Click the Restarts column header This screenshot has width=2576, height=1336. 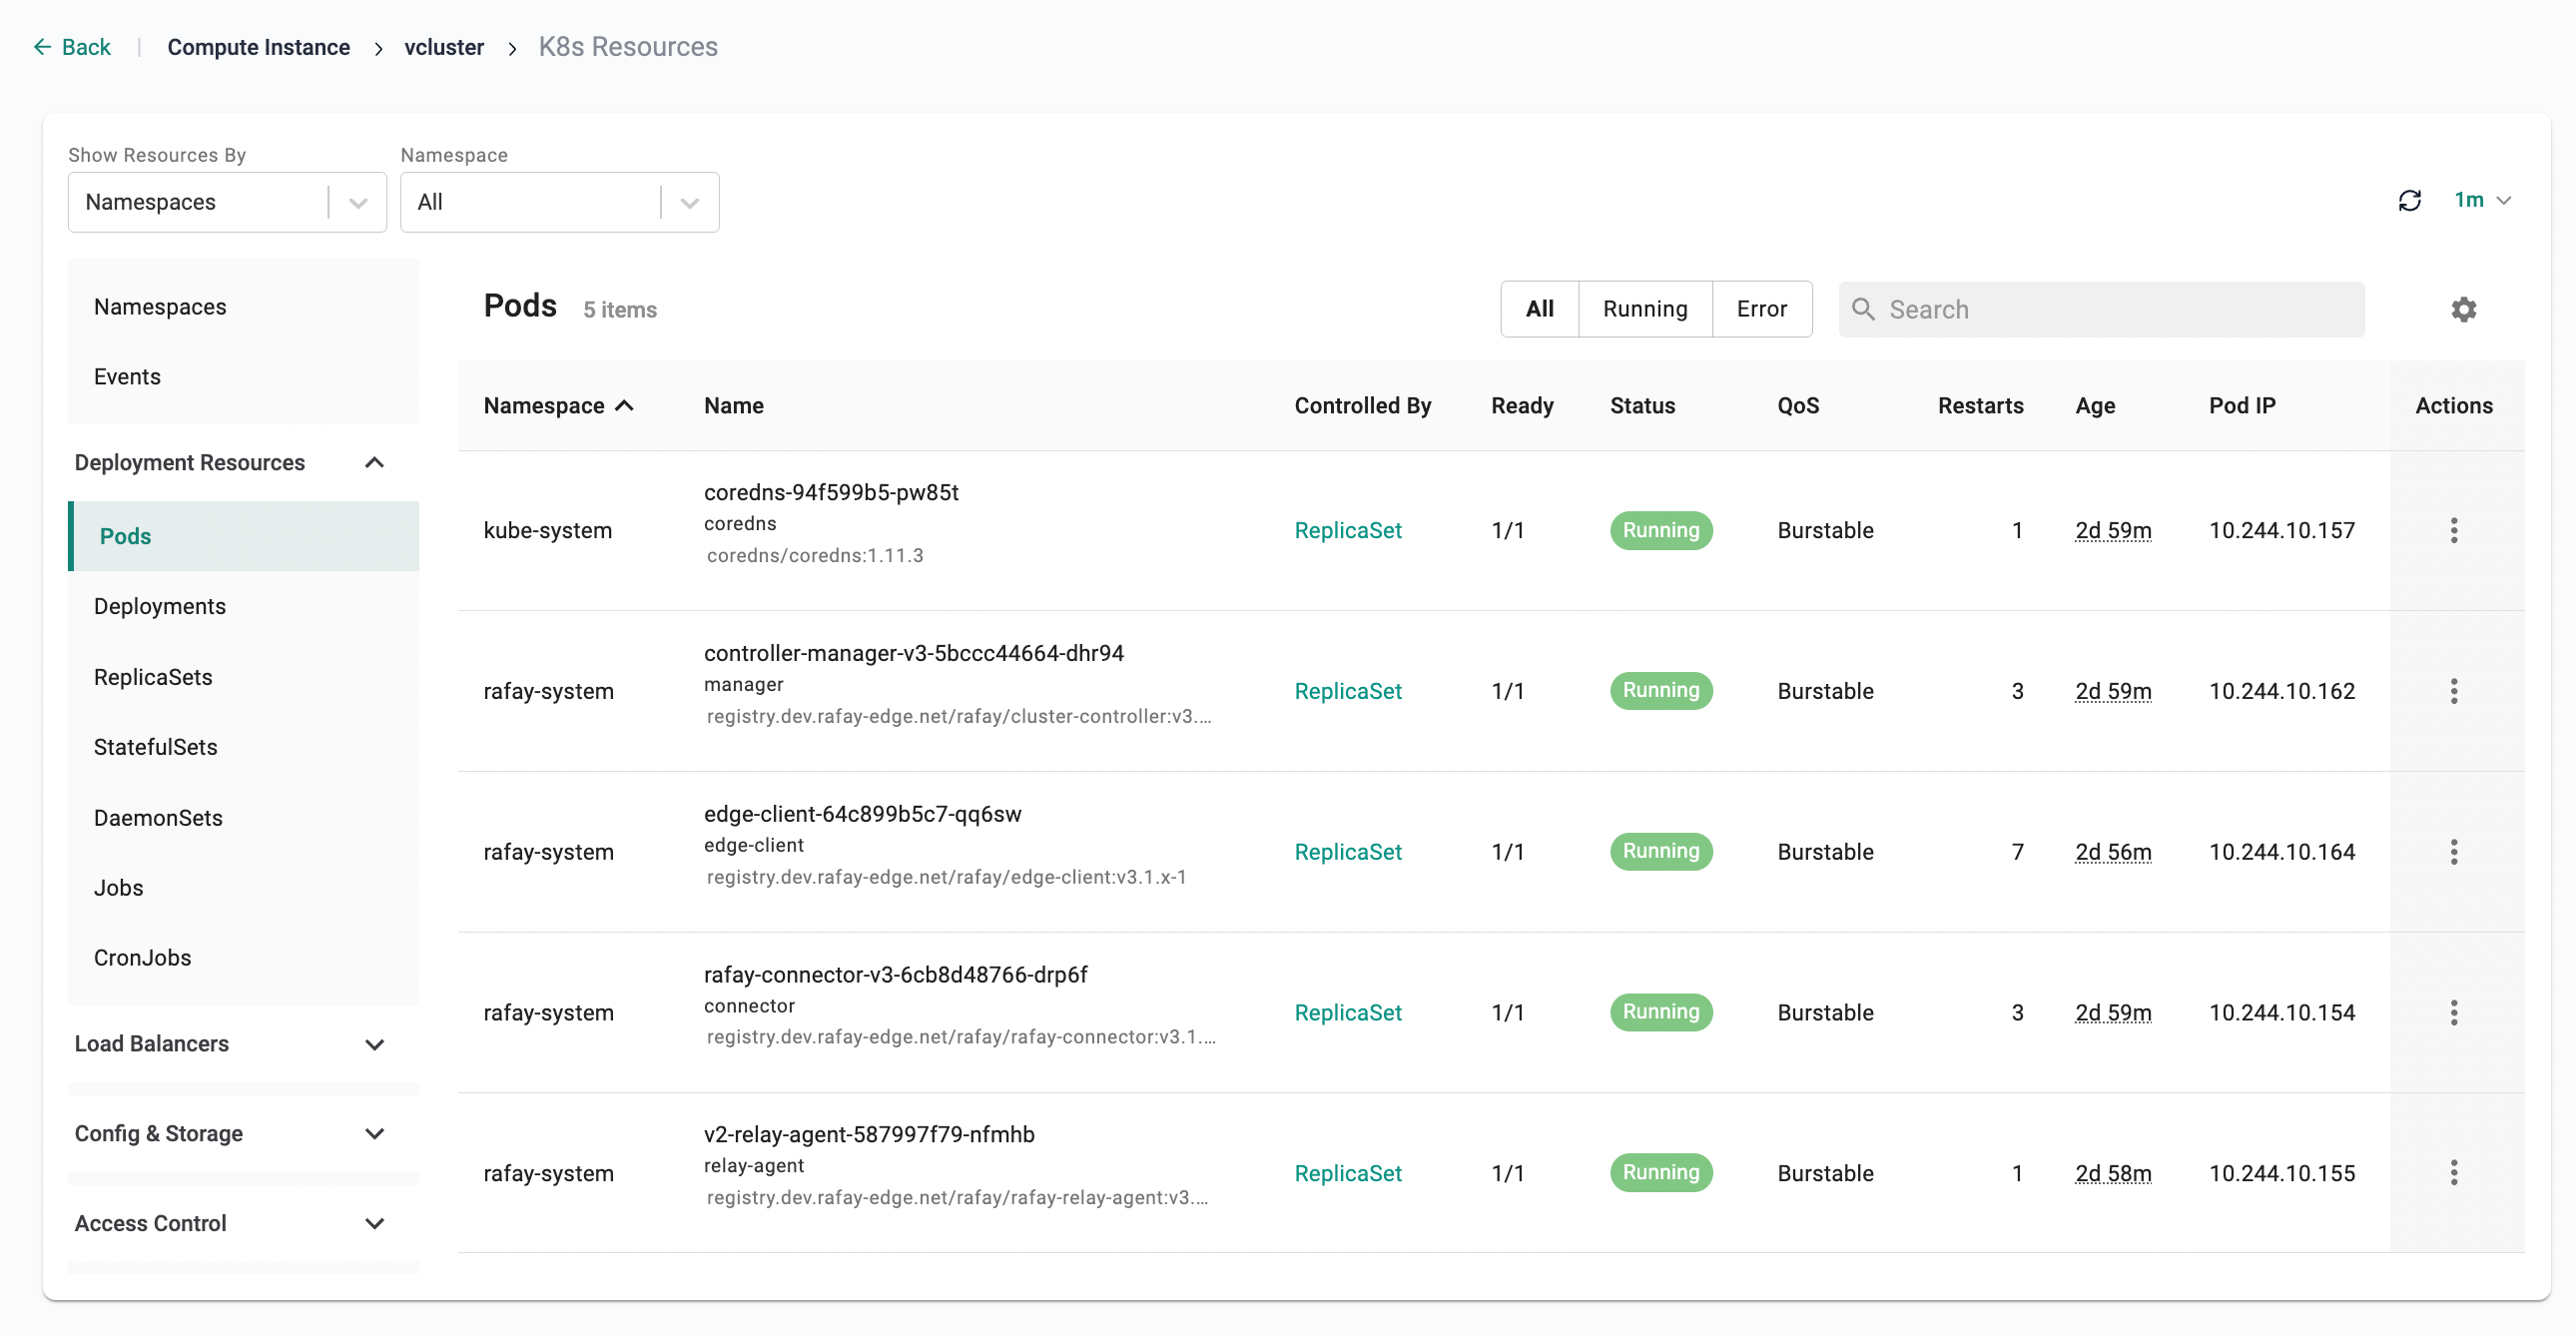pos(1980,405)
